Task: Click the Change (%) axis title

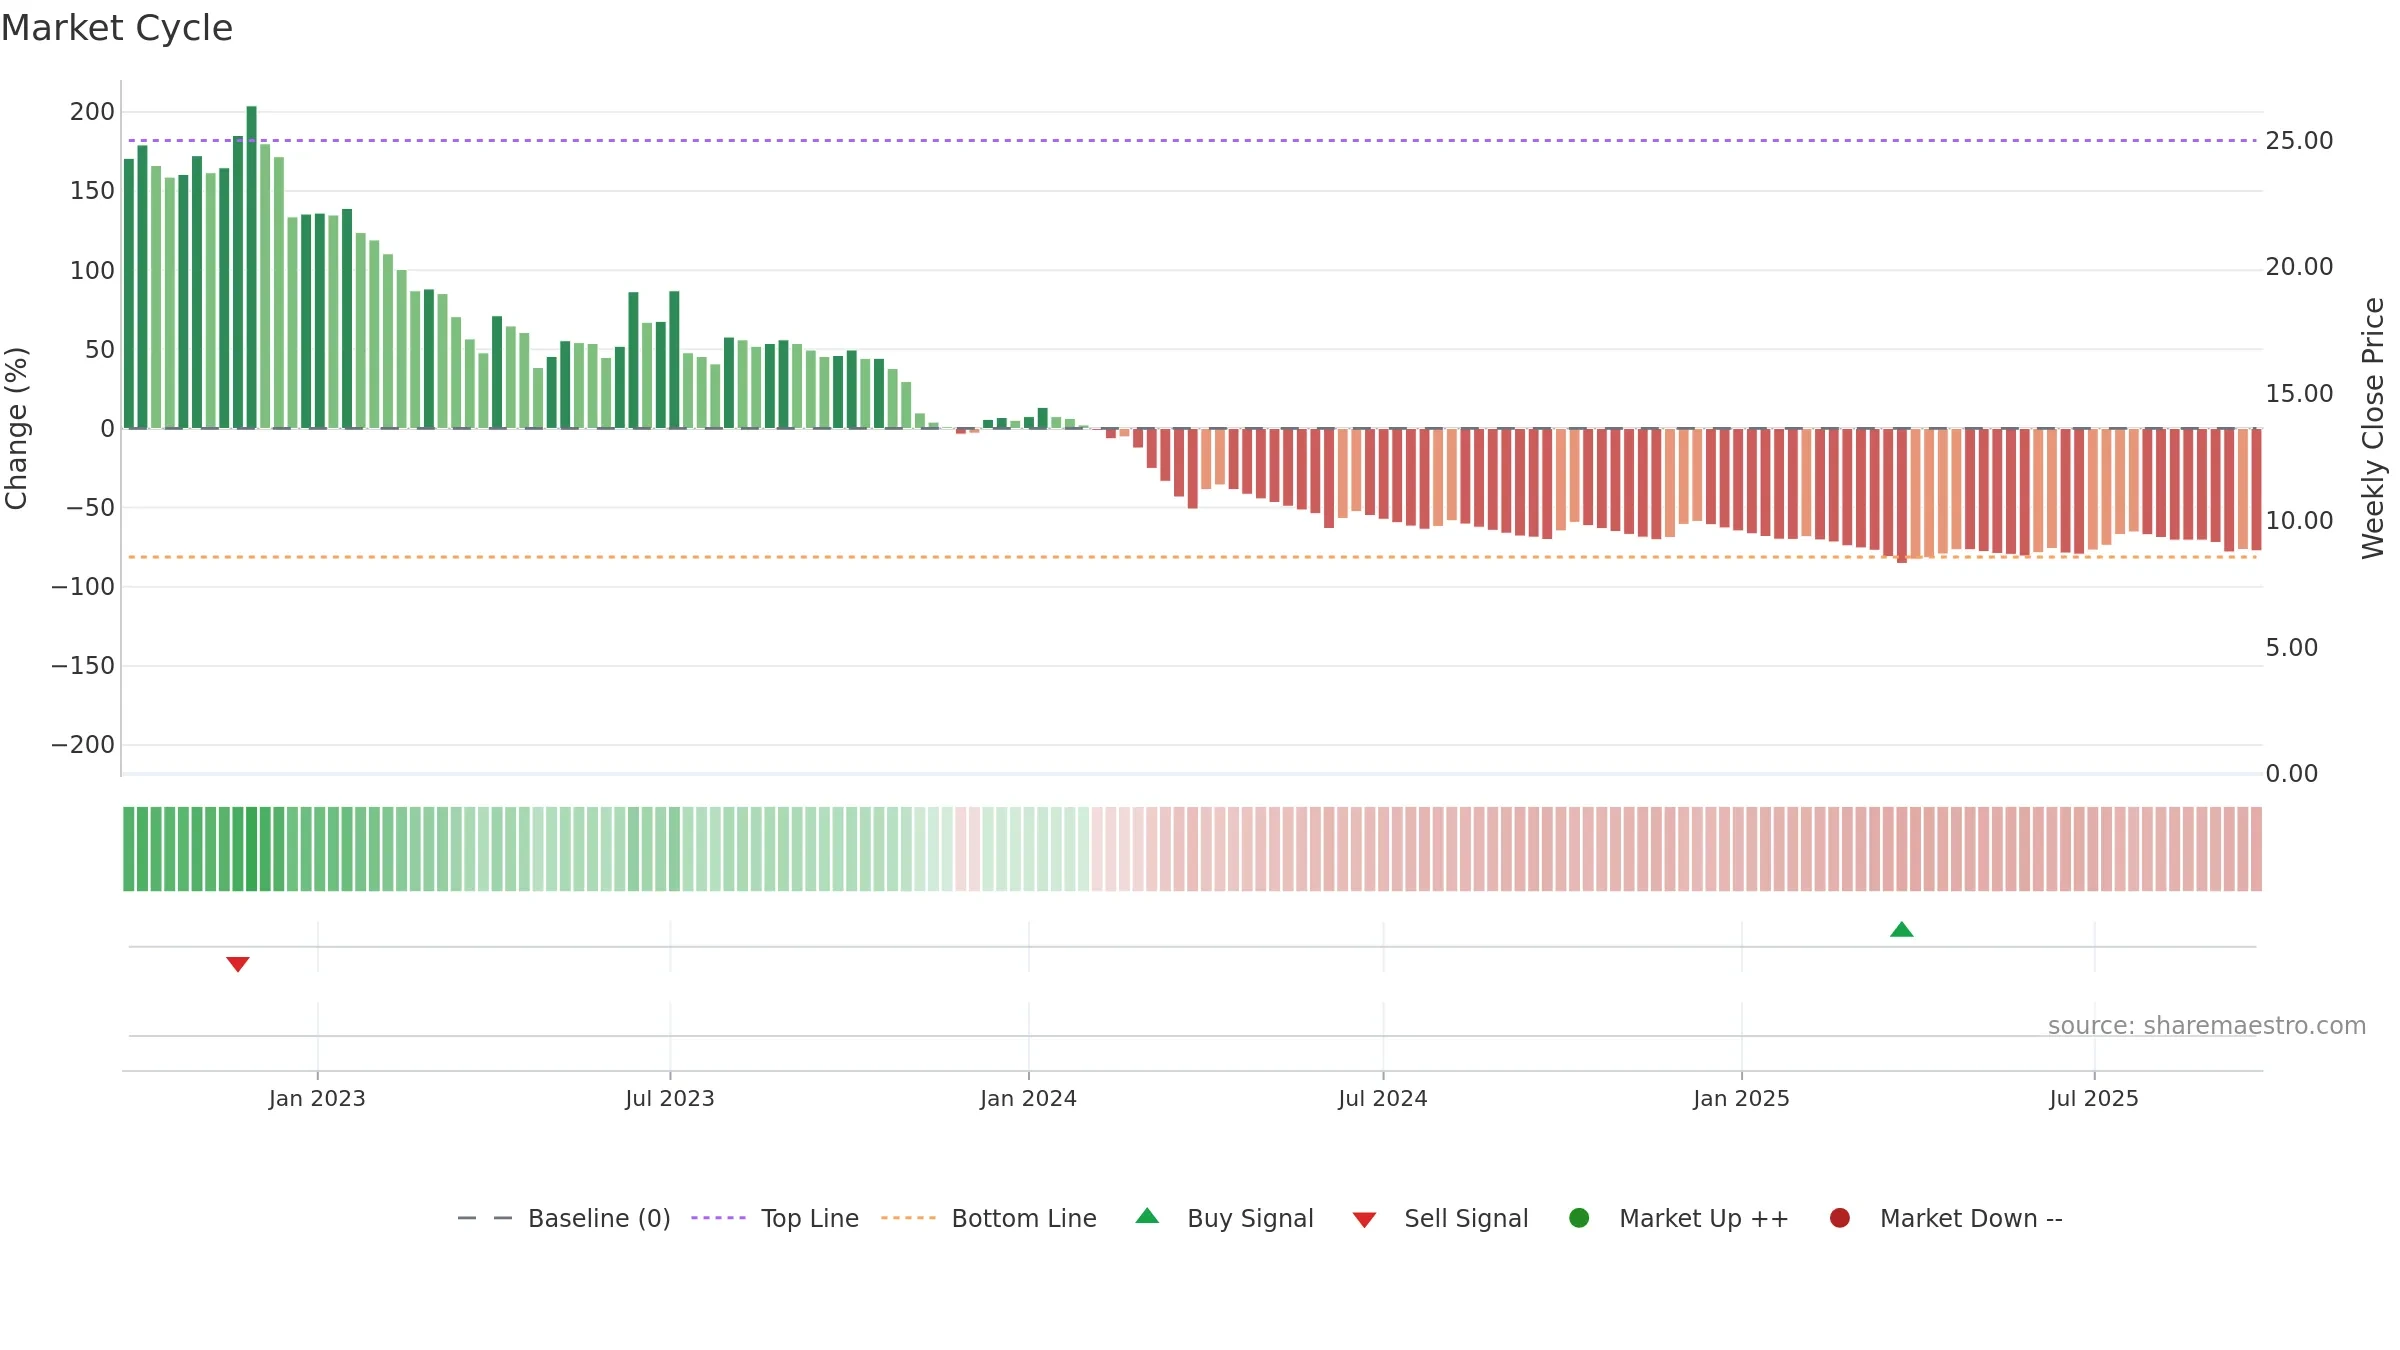Action: pyautogui.click(x=16, y=428)
